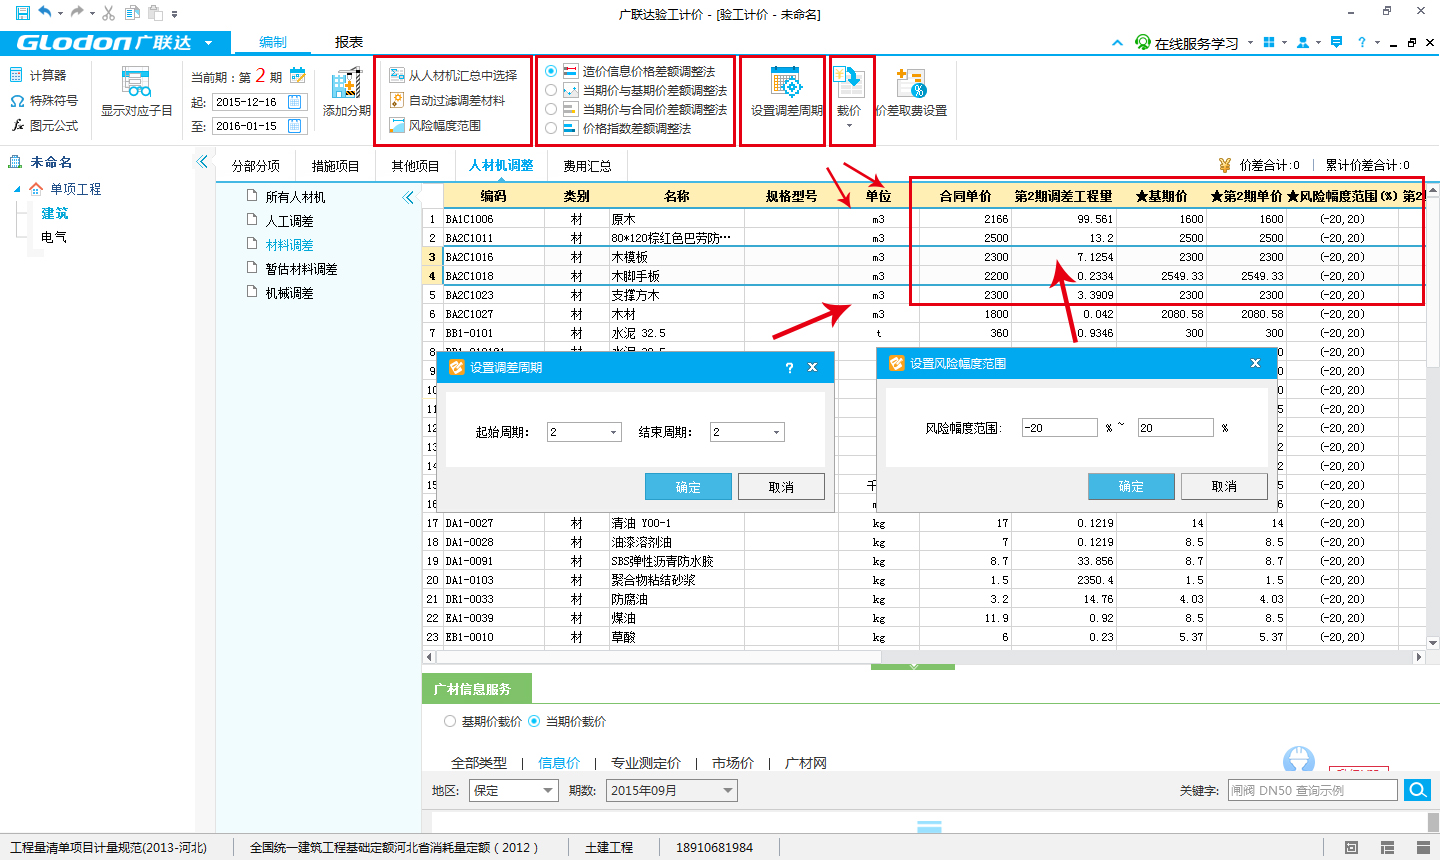
Task: Open the 图元公式 formula tool
Action: 44,126
